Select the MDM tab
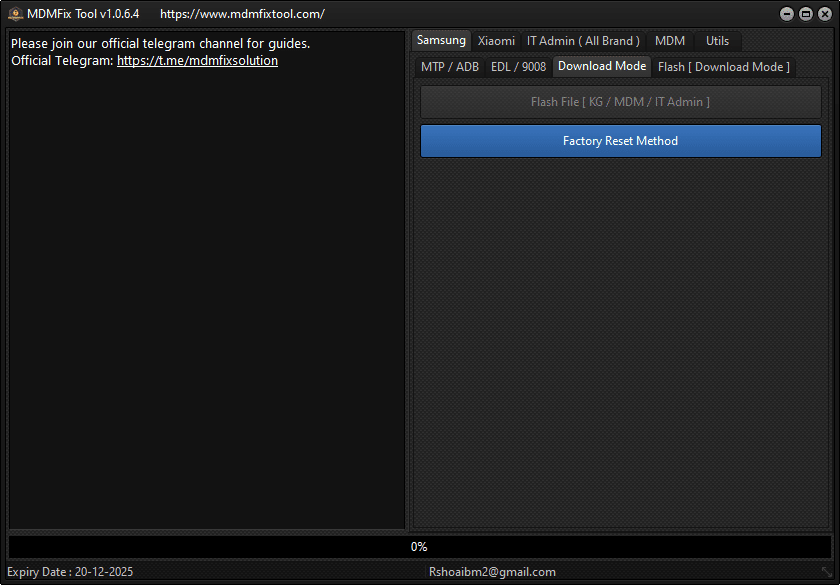Image resolution: width=840 pixels, height=585 pixels. (x=669, y=40)
